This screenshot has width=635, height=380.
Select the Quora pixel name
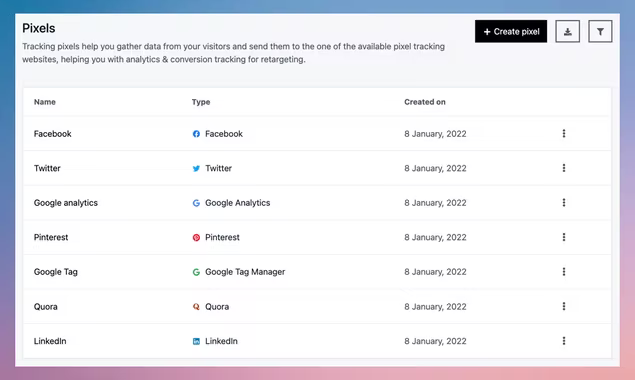pyautogui.click(x=45, y=307)
